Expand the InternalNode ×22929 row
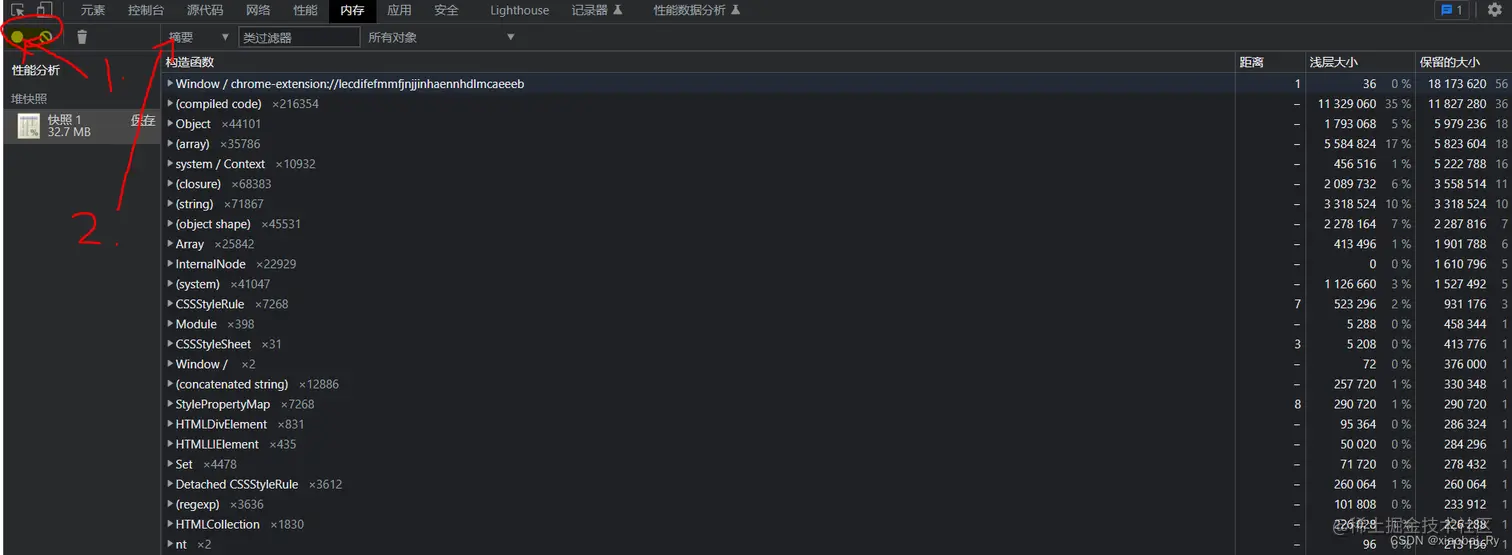Viewport: 1512px width, 555px height. [170, 264]
